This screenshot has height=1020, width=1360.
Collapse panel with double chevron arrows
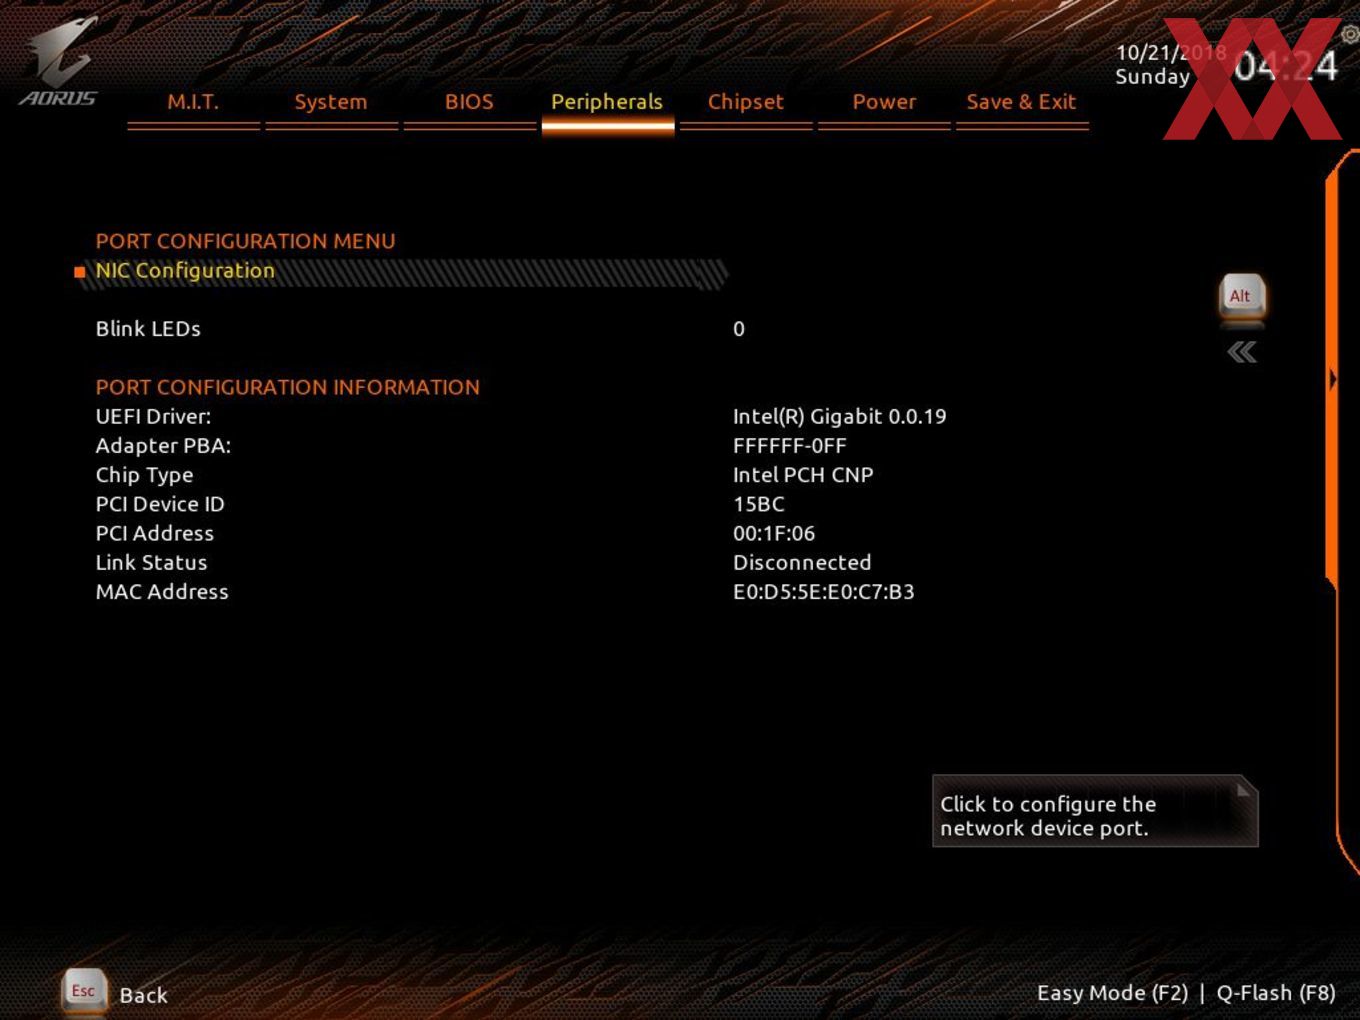[1242, 352]
